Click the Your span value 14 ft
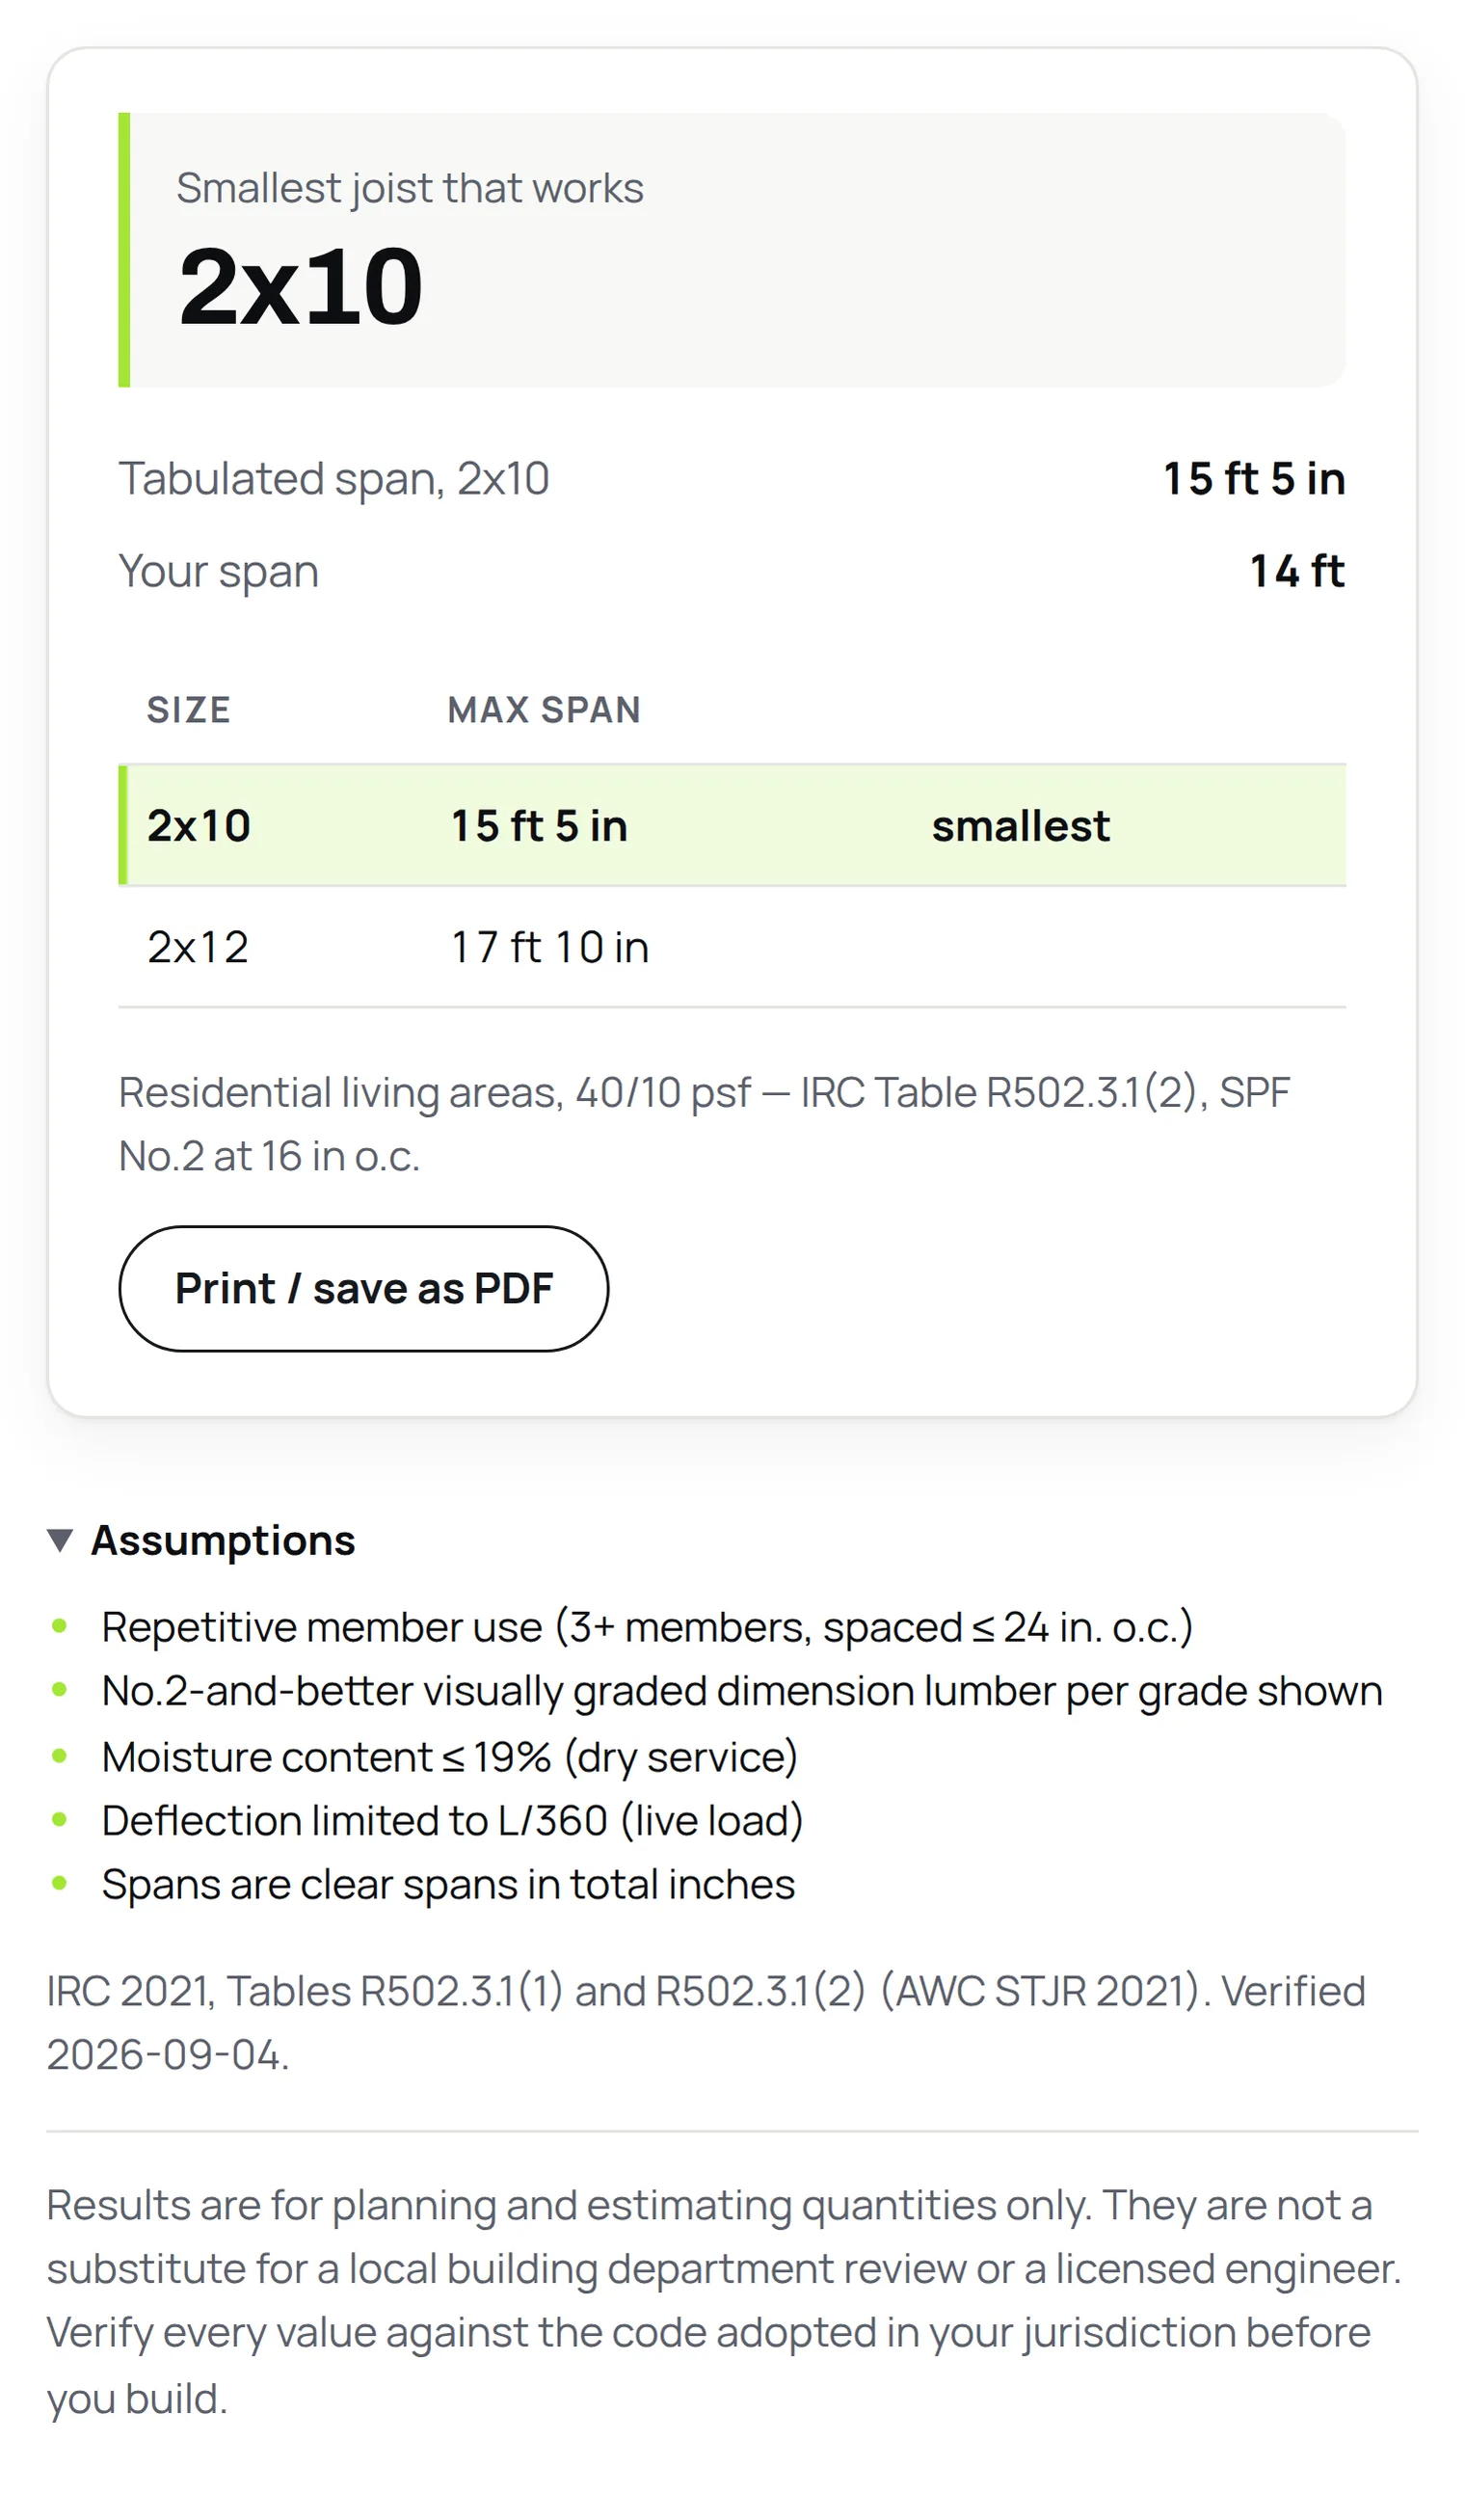This screenshot has width=1465, height=2520. tap(1297, 571)
